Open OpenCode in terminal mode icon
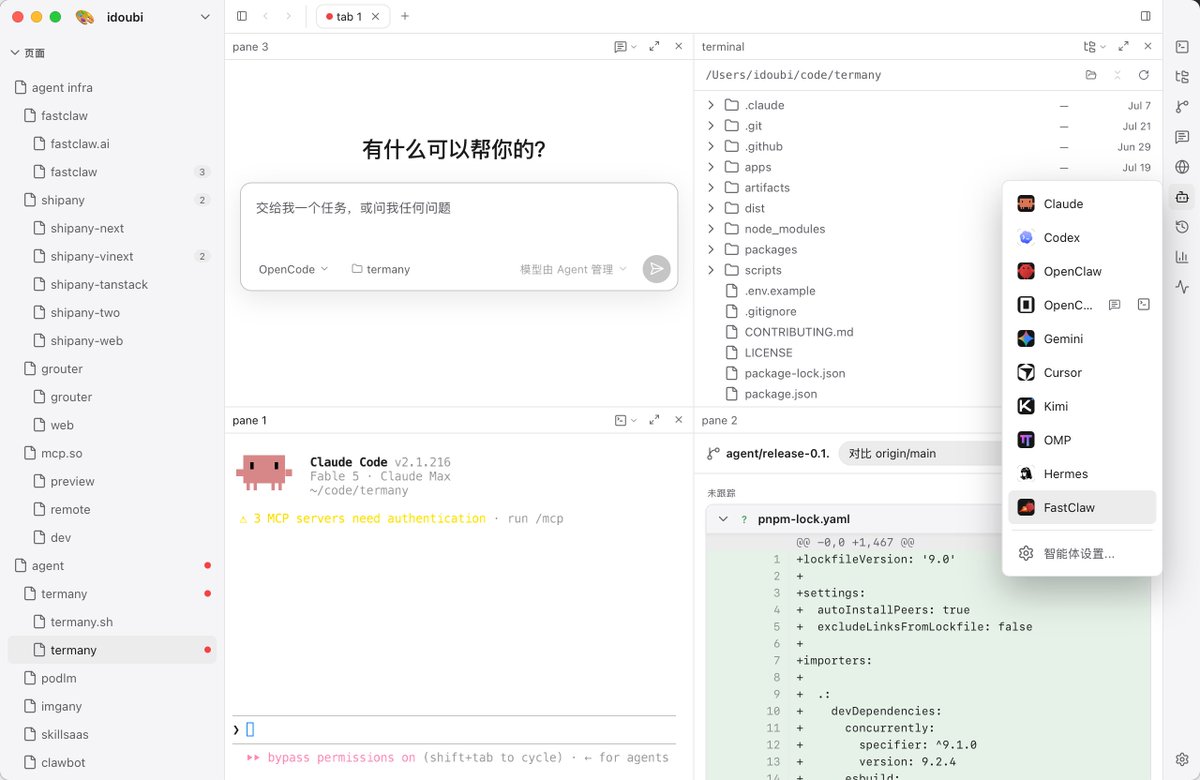Screen dimensions: 1200x780 [x=1144, y=305]
